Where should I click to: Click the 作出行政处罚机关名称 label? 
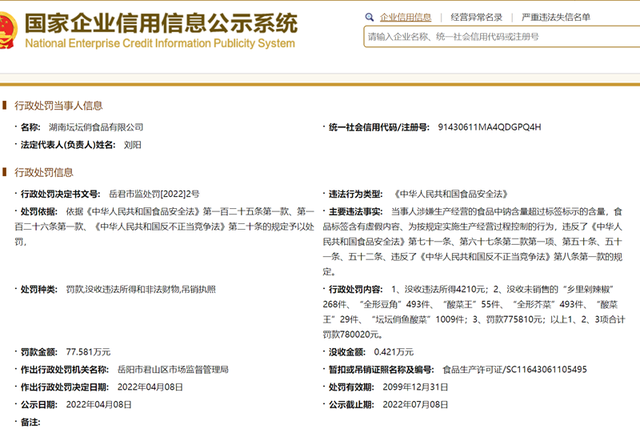pyautogui.click(x=65, y=369)
